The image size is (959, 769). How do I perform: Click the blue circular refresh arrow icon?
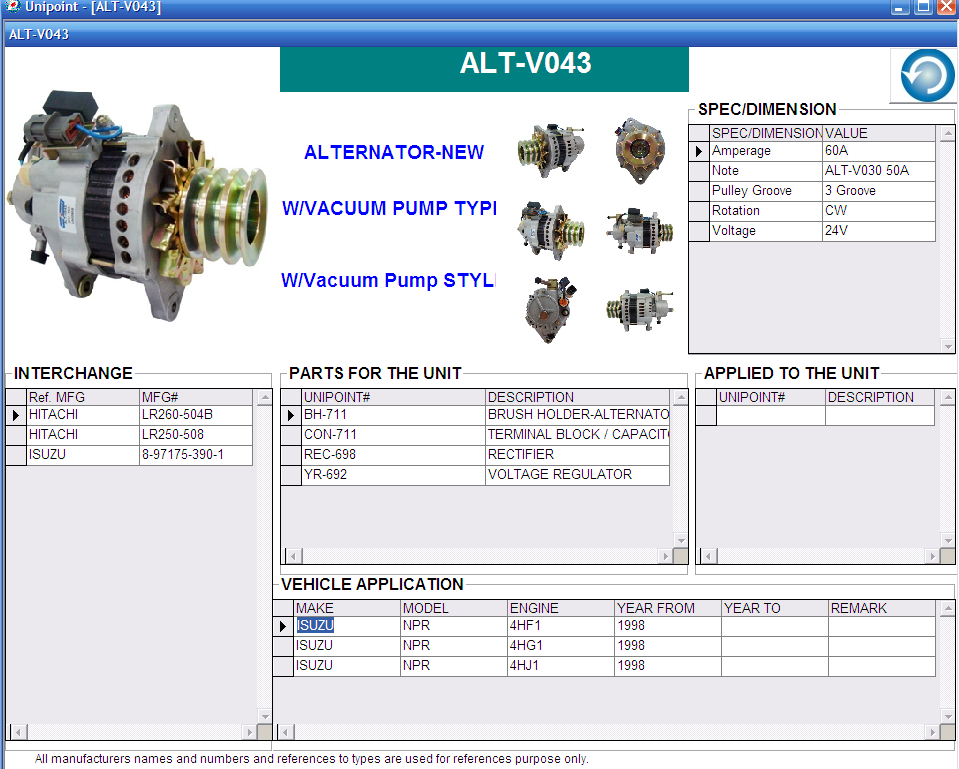click(922, 76)
